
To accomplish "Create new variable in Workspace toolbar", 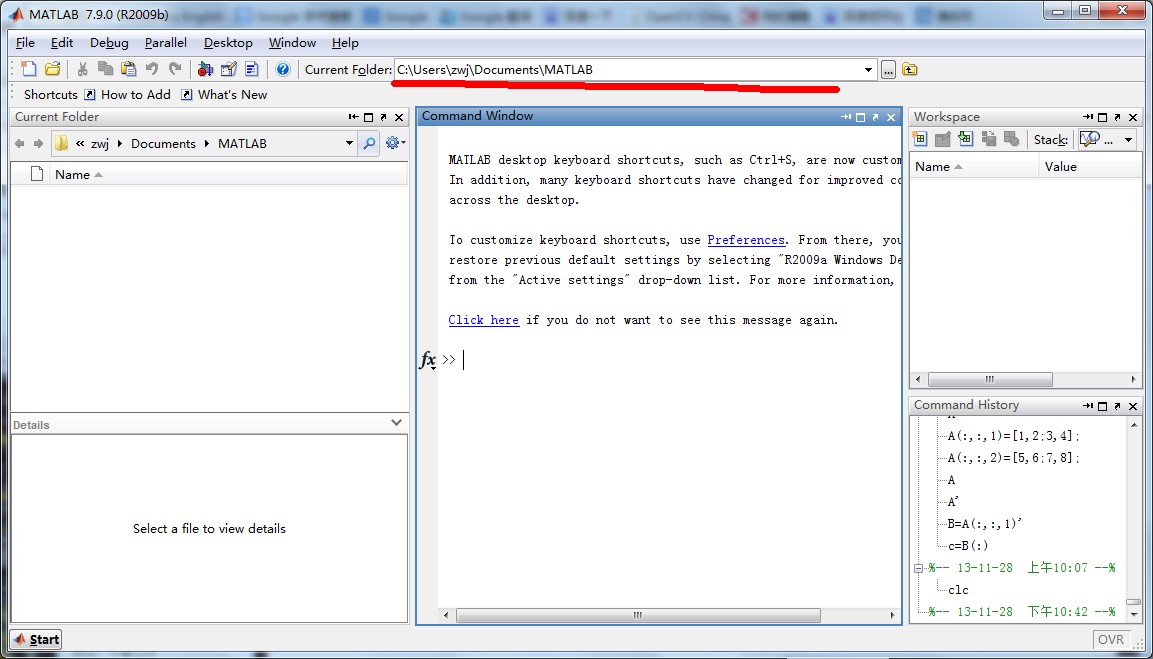I will click(x=920, y=139).
